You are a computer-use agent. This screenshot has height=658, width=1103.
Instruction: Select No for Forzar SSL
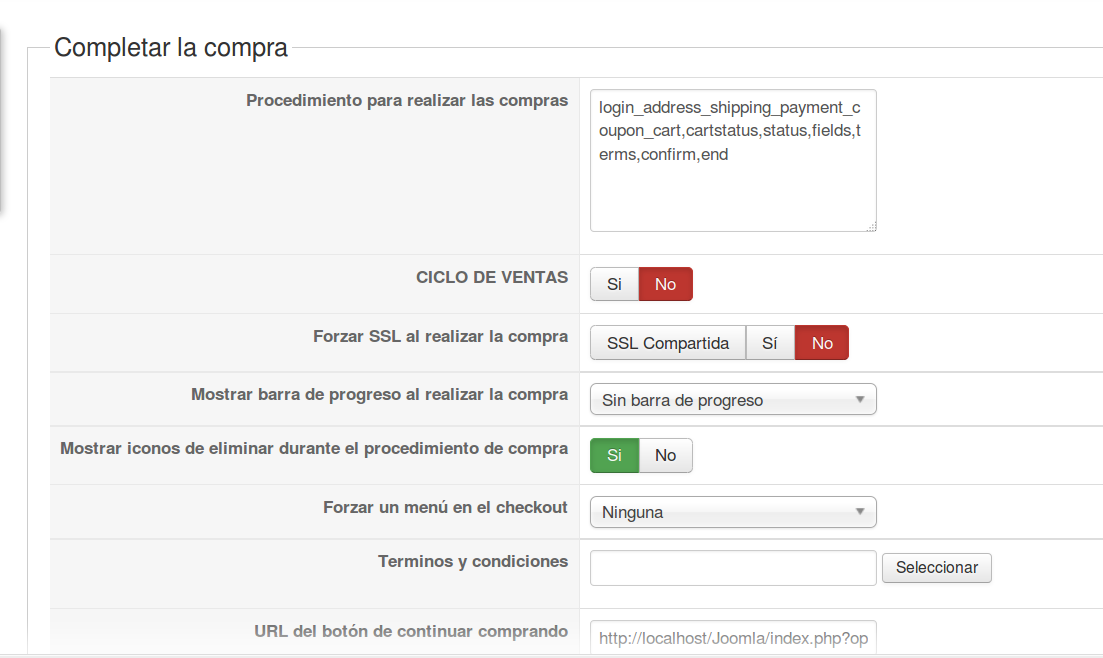(822, 343)
